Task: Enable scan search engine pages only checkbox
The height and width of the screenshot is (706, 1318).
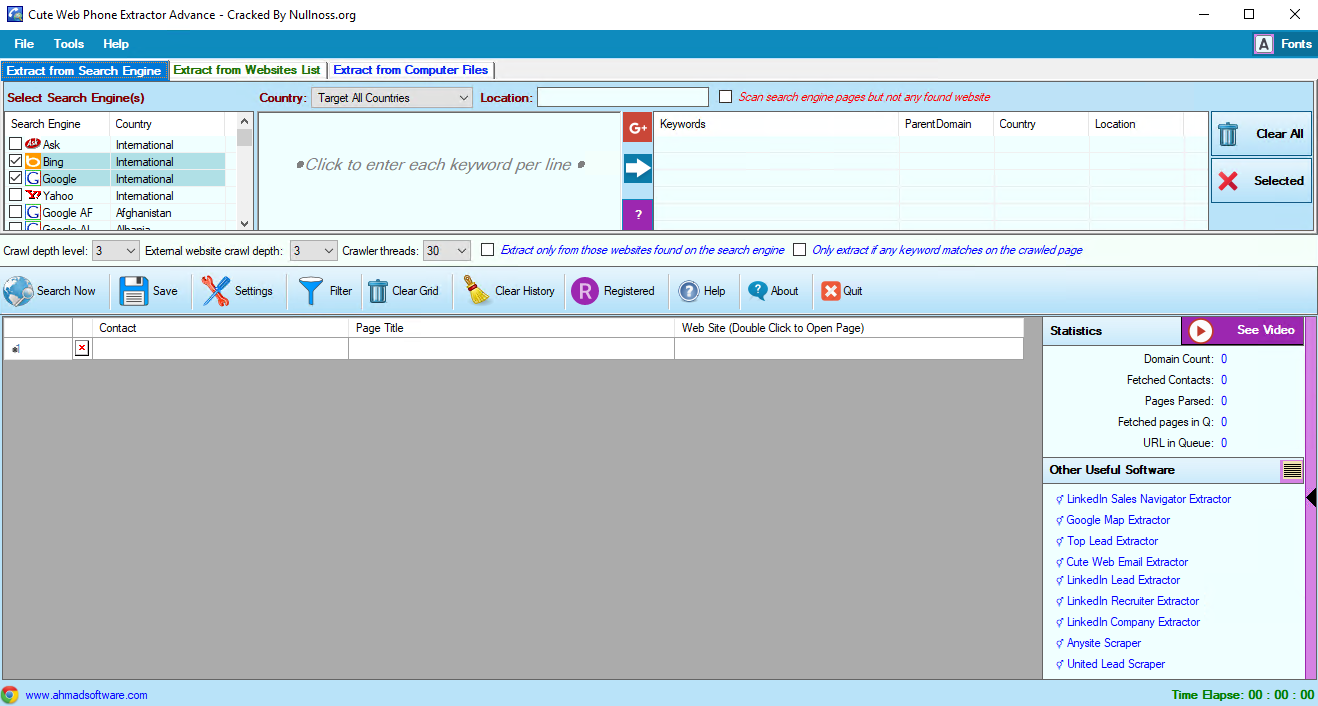Action: click(727, 97)
